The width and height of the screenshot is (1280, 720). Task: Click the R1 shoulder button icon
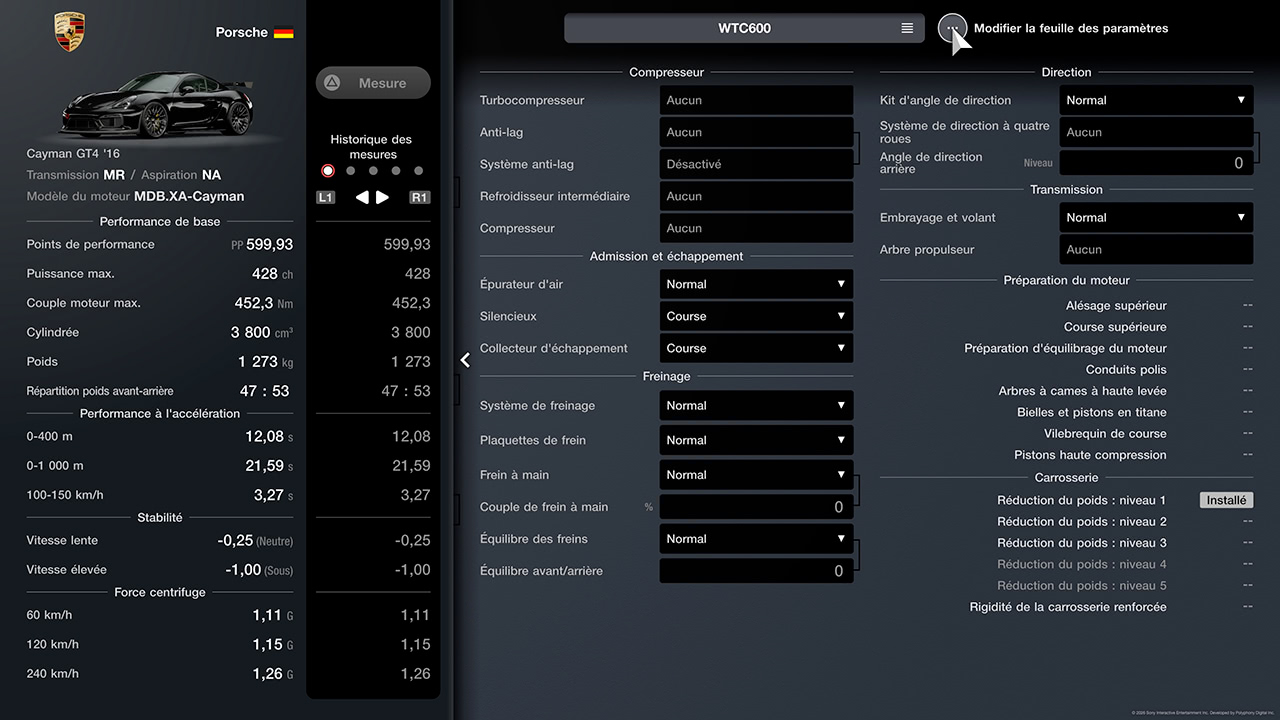[419, 197]
